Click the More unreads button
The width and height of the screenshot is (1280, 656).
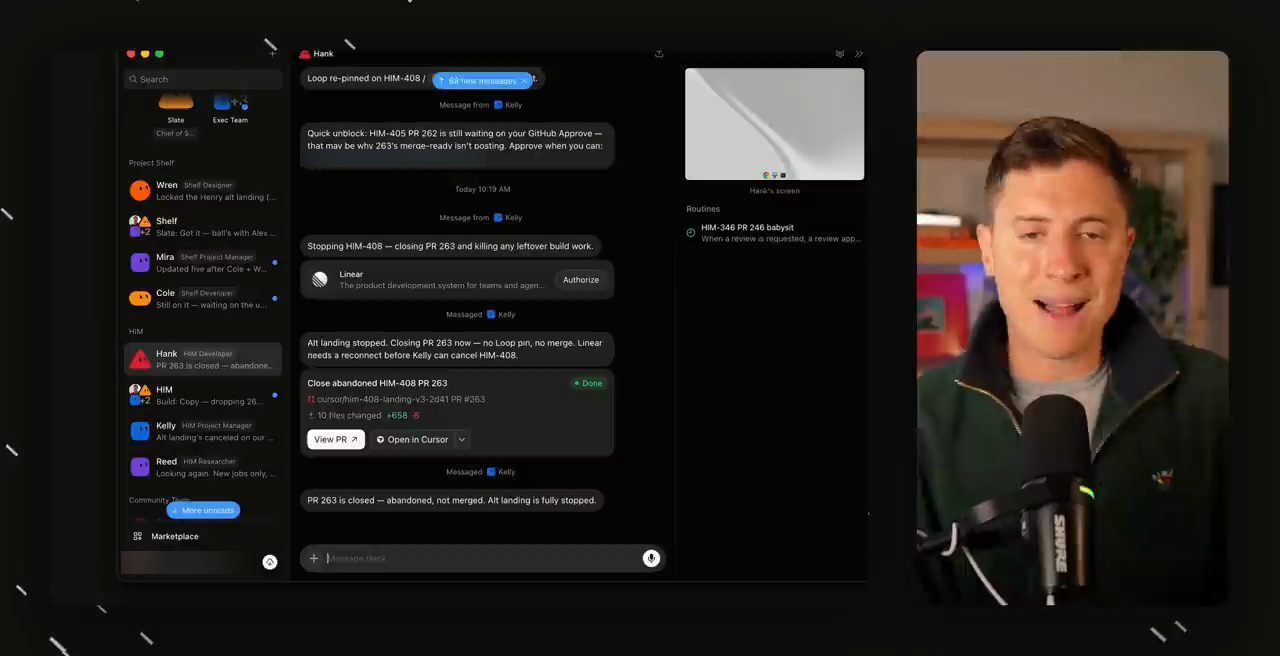[x=203, y=510]
